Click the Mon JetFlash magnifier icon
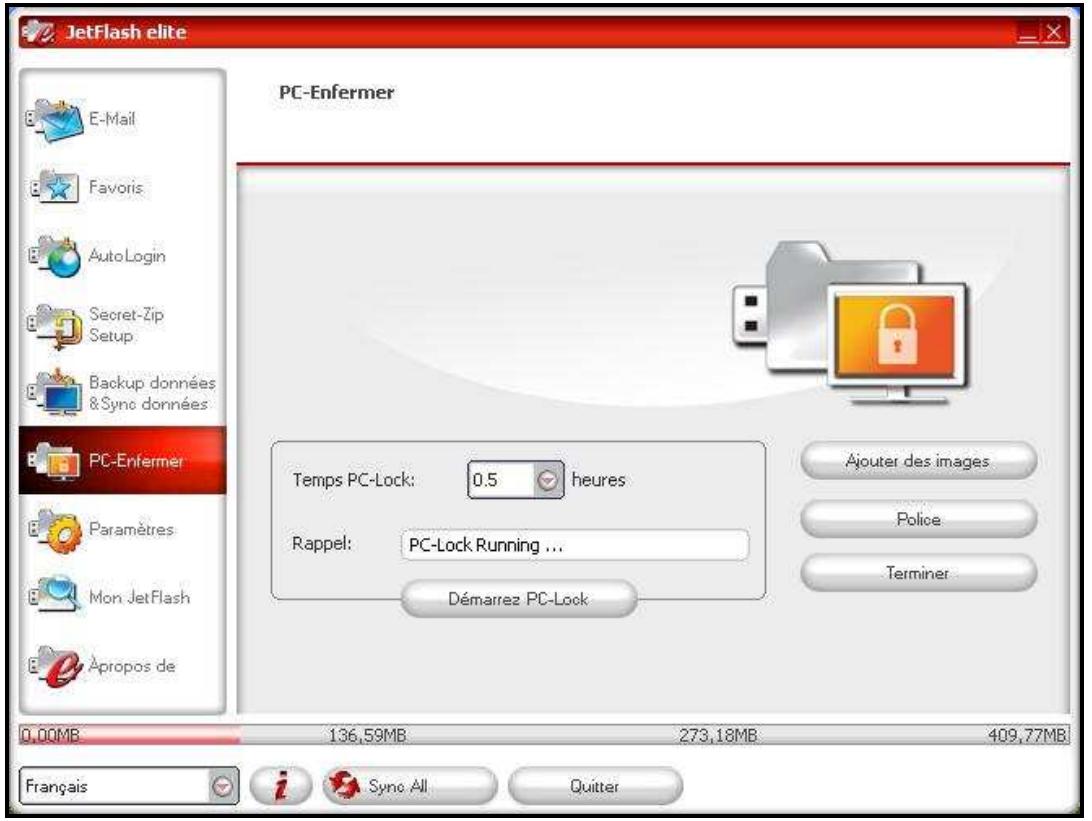Viewport: 1092px width, 821px height. [55, 595]
